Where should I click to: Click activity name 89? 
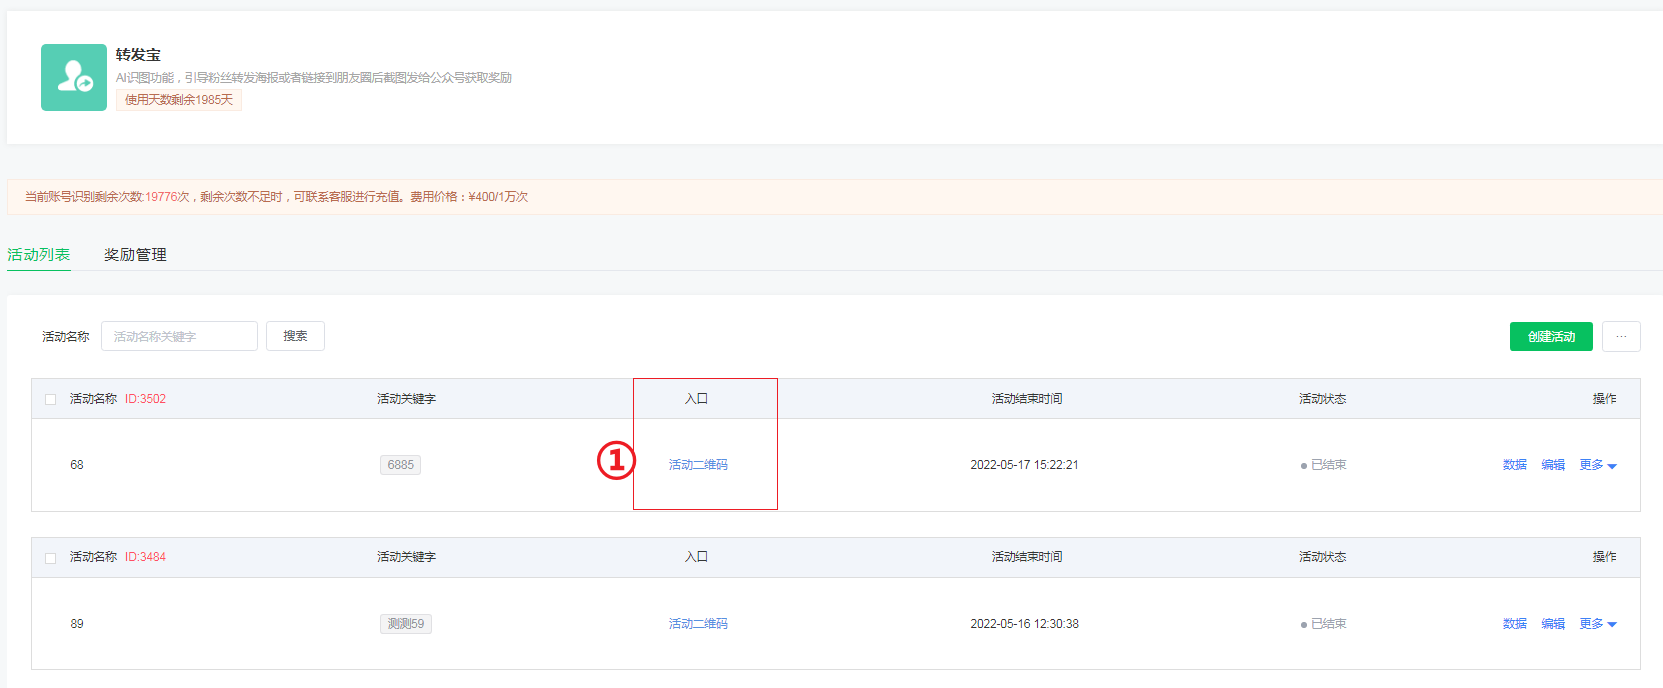pos(77,624)
